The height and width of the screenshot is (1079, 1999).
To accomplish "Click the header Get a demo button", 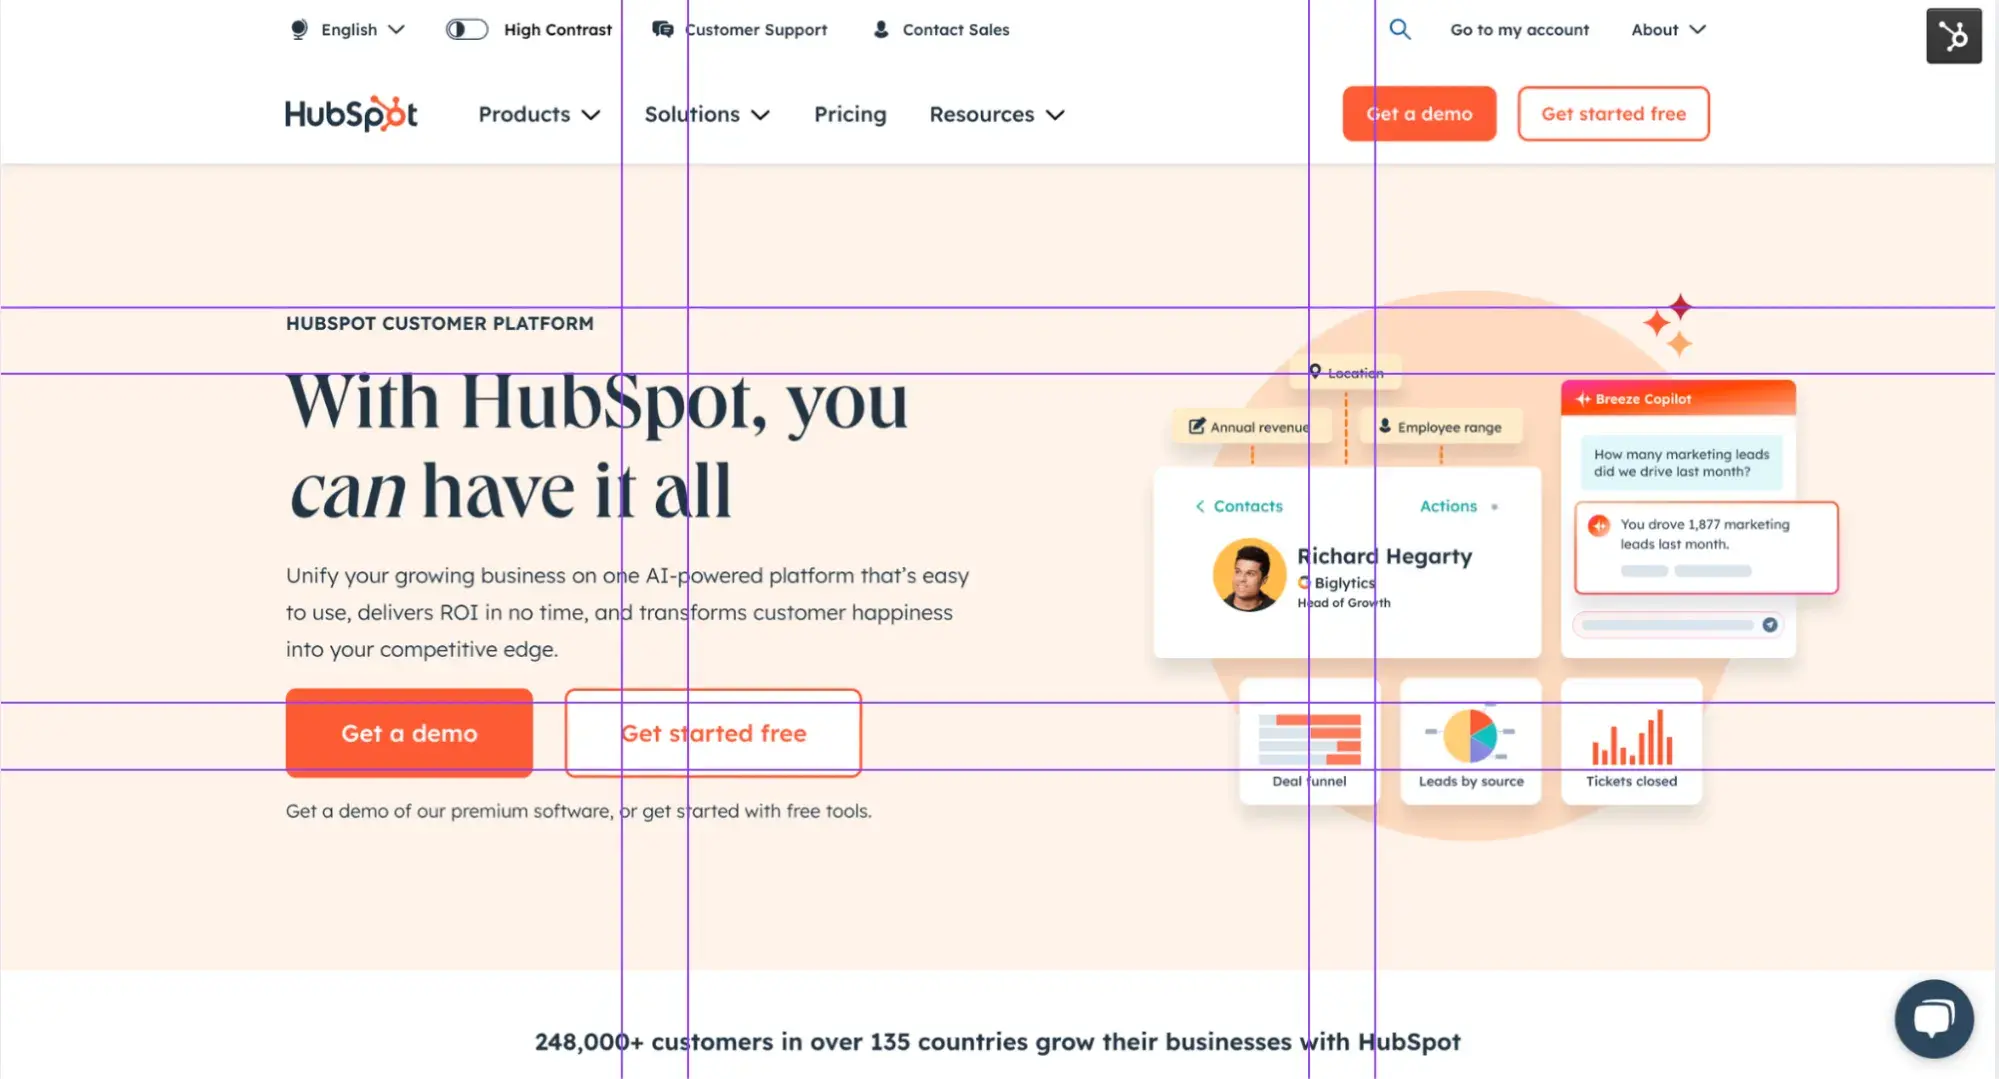I will [1419, 113].
